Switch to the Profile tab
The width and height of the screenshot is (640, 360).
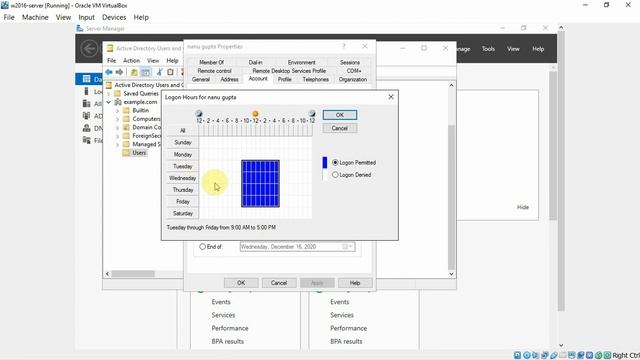(x=284, y=80)
